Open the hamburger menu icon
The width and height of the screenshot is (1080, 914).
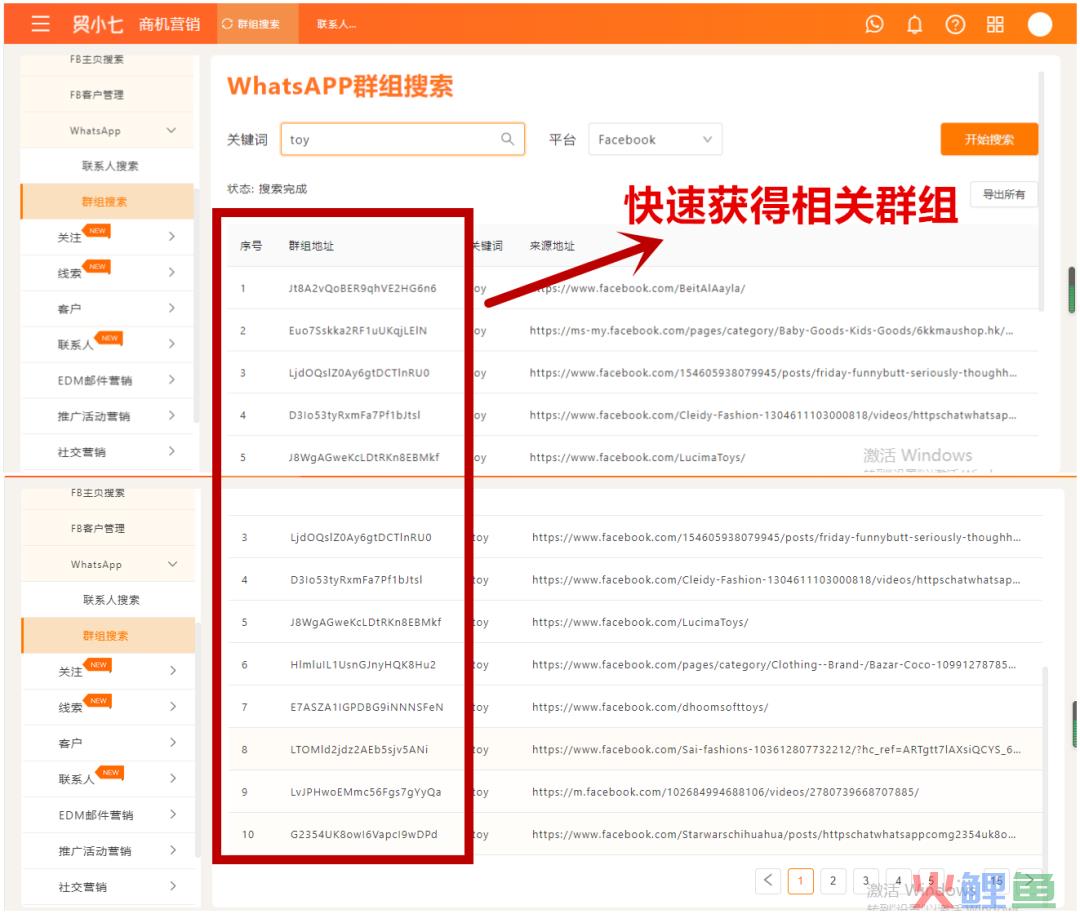click(x=41, y=24)
